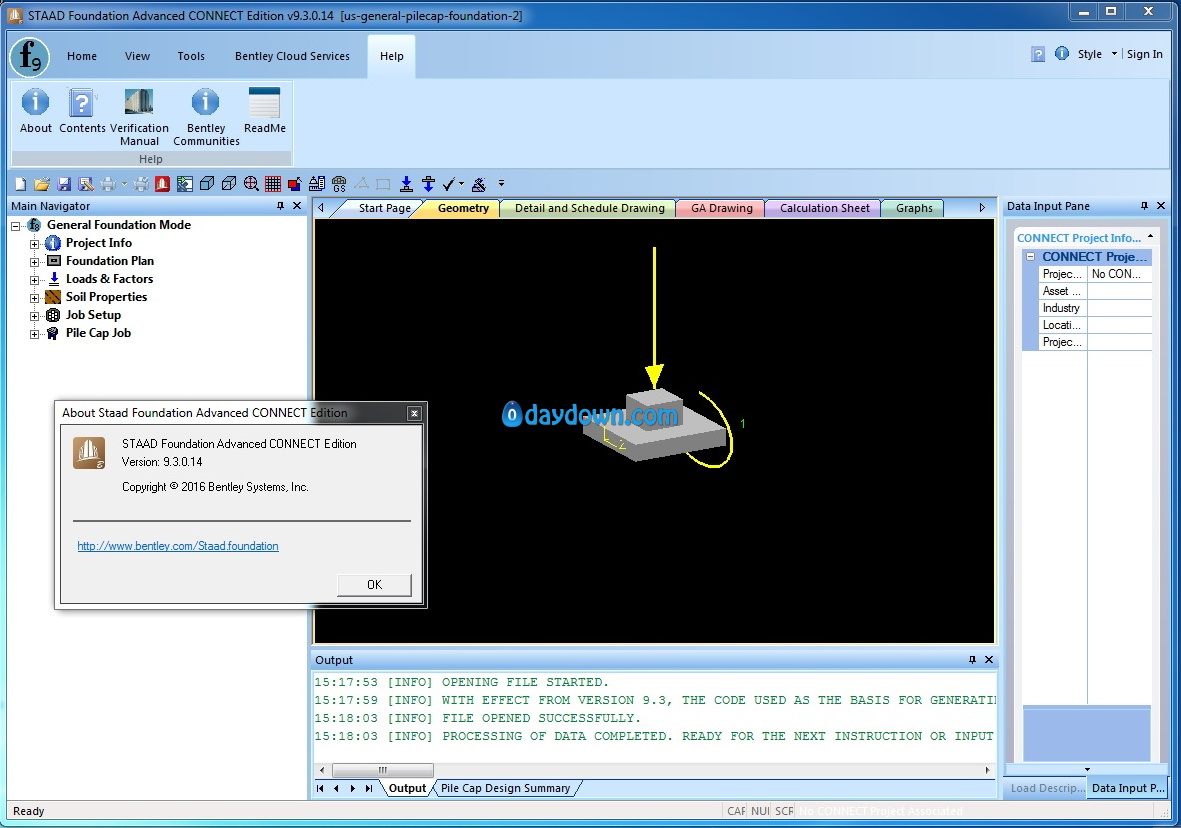The height and width of the screenshot is (828, 1181).
Task: Click the f9 application button
Action: [x=30, y=56]
